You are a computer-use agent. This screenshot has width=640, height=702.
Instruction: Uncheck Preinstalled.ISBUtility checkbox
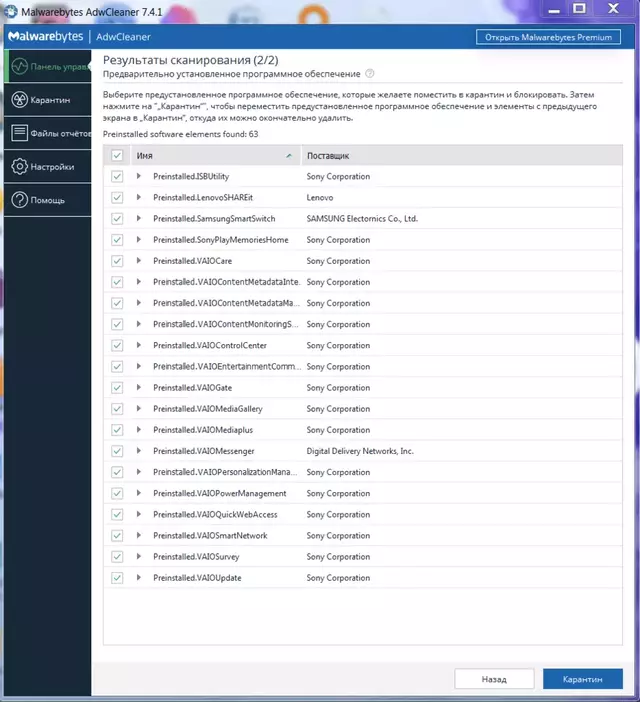coord(117,176)
